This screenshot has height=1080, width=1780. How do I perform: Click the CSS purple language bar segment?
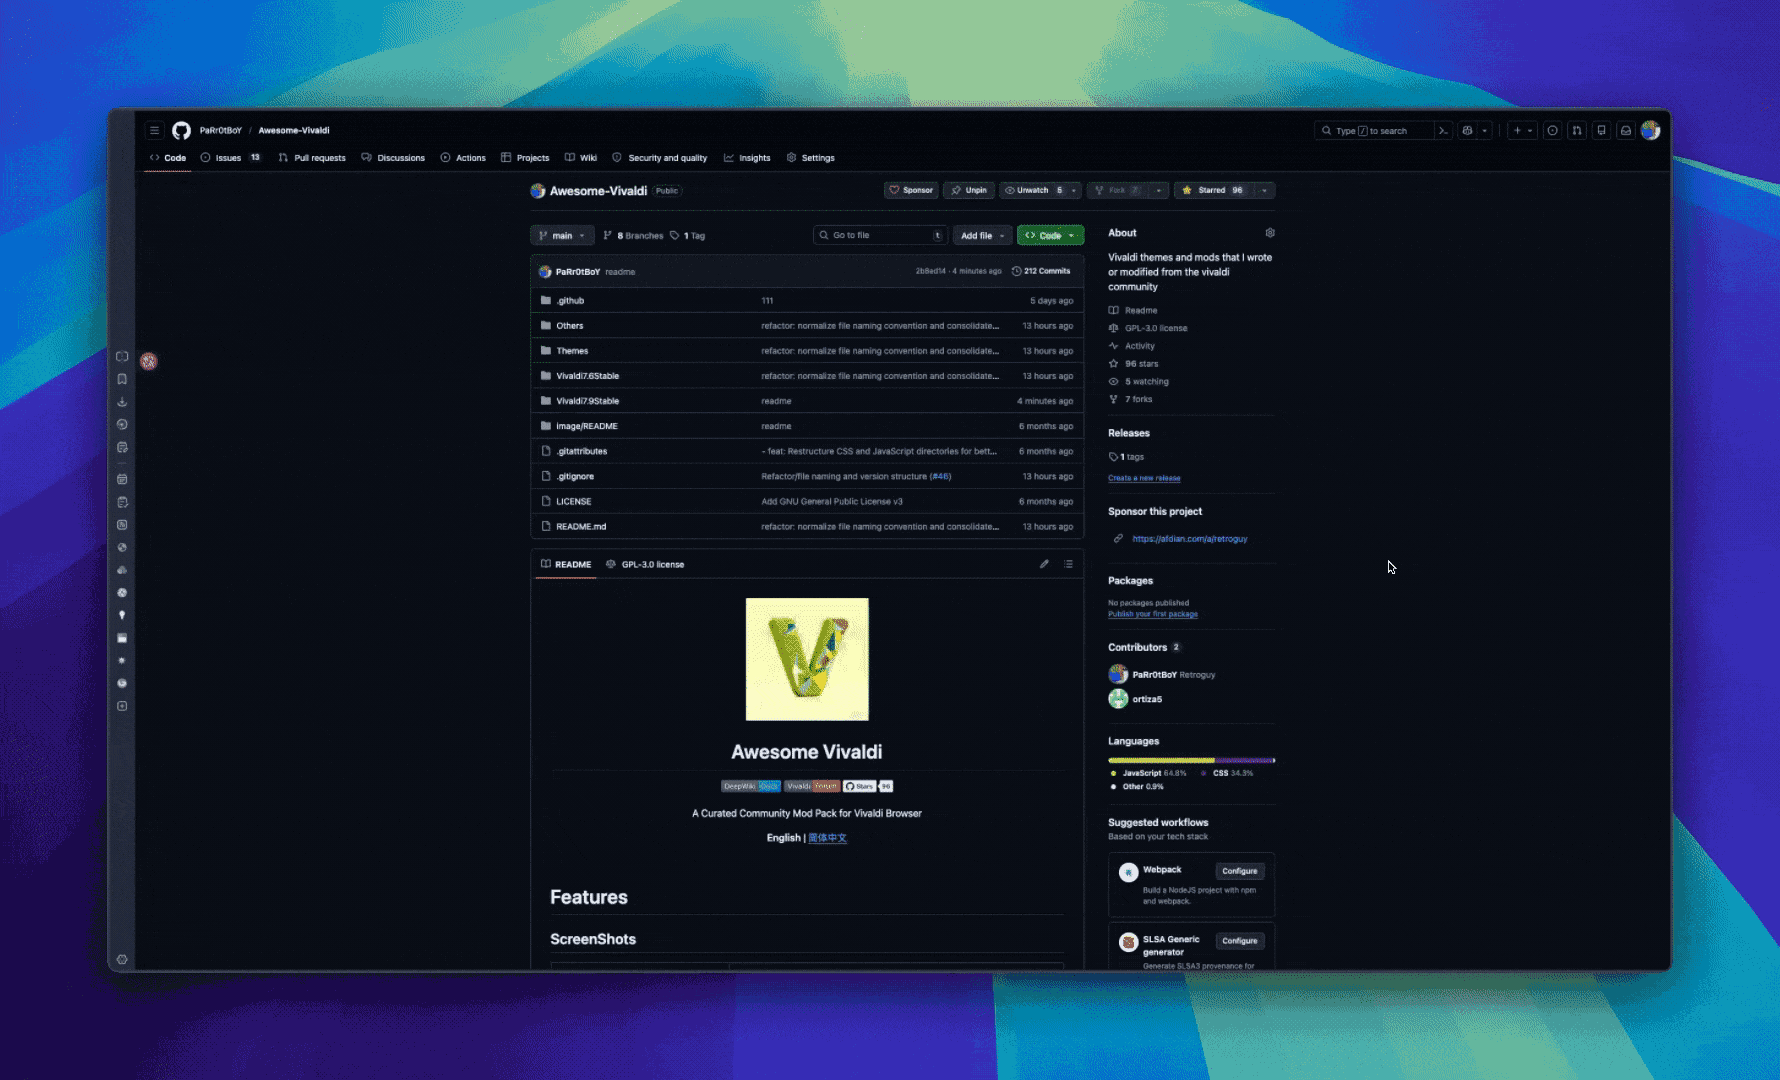(x=1244, y=760)
